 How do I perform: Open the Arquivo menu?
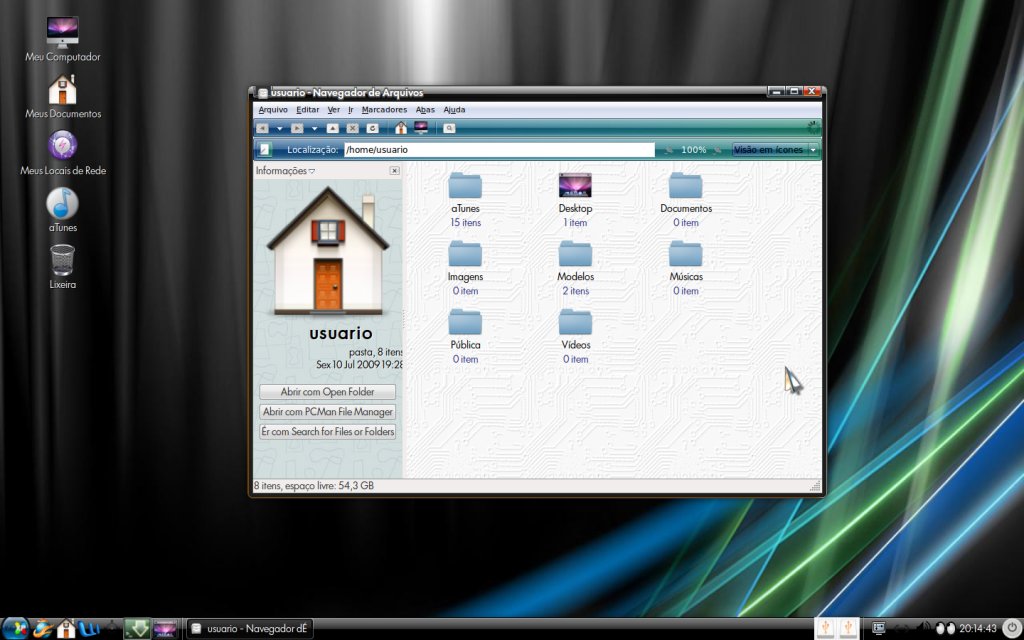point(272,109)
